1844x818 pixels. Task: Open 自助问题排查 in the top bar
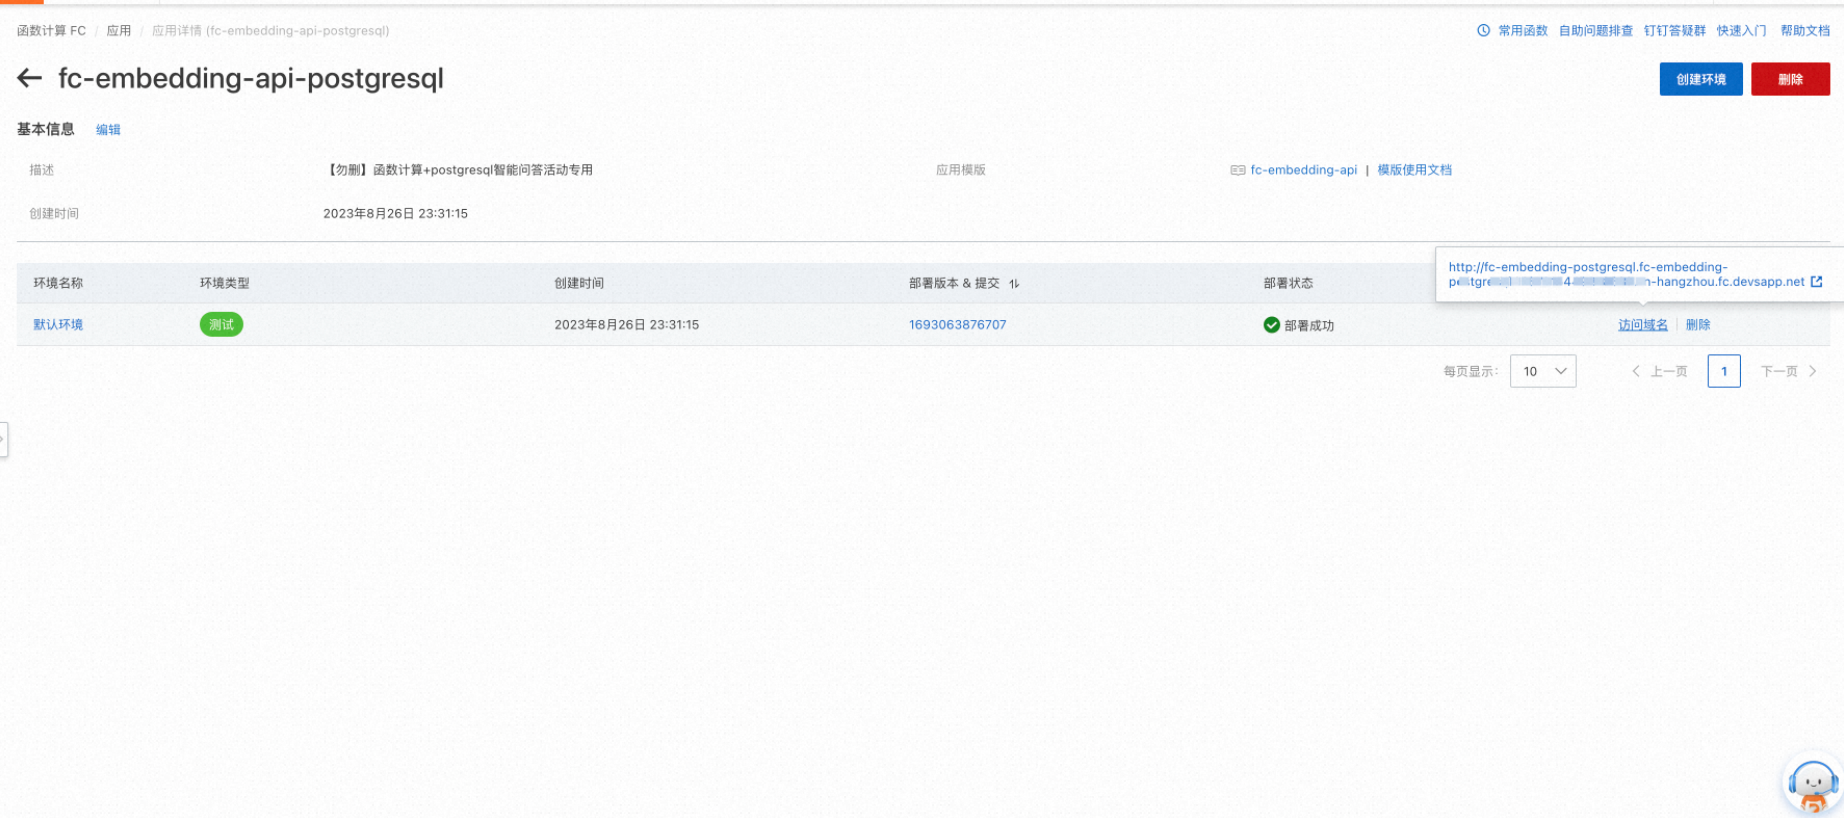[1595, 31]
